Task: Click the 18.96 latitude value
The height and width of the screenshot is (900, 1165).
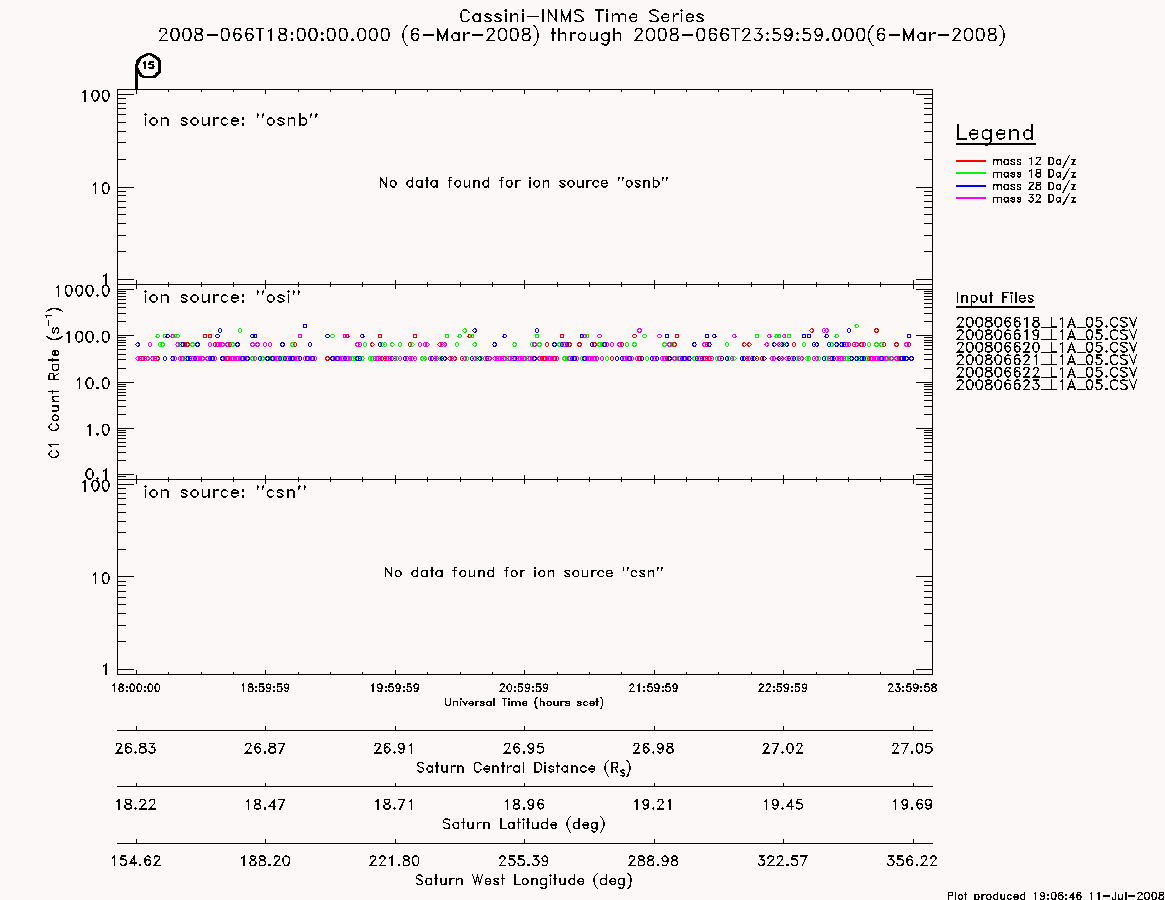Action: [x=524, y=805]
